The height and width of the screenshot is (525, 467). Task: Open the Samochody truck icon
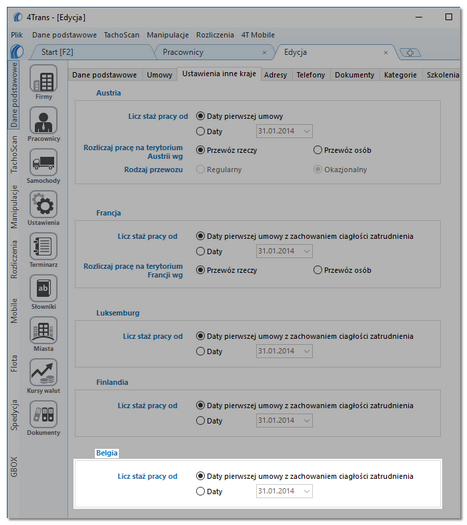pos(44,162)
